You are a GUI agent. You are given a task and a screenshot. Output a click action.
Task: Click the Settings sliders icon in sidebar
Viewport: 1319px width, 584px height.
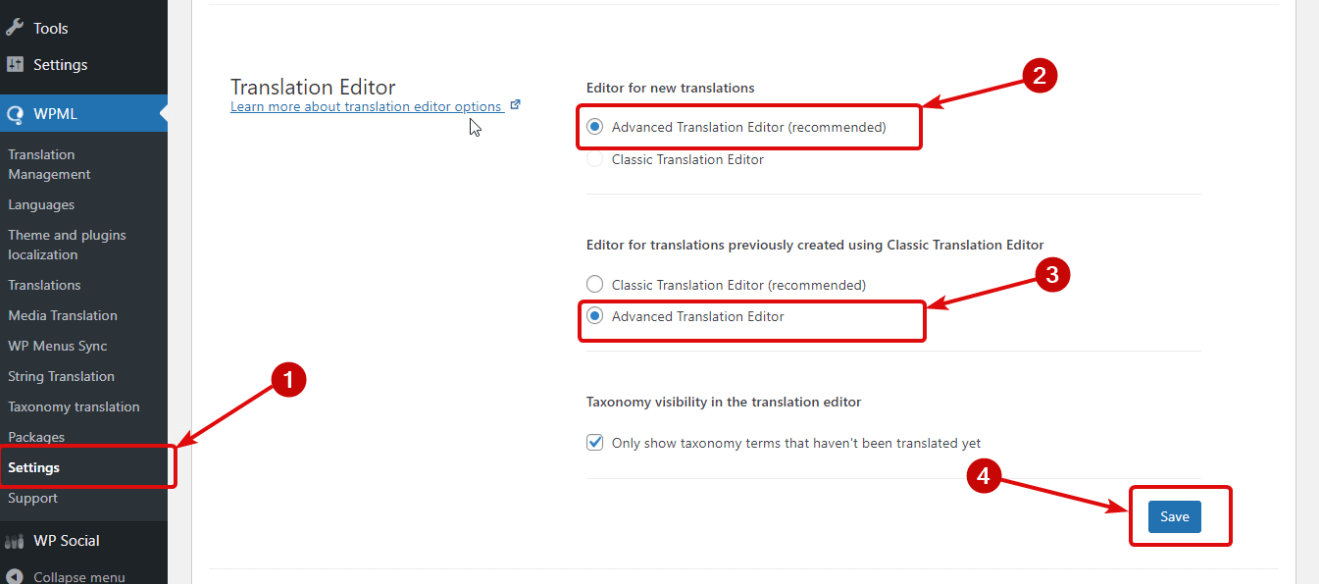[15, 64]
